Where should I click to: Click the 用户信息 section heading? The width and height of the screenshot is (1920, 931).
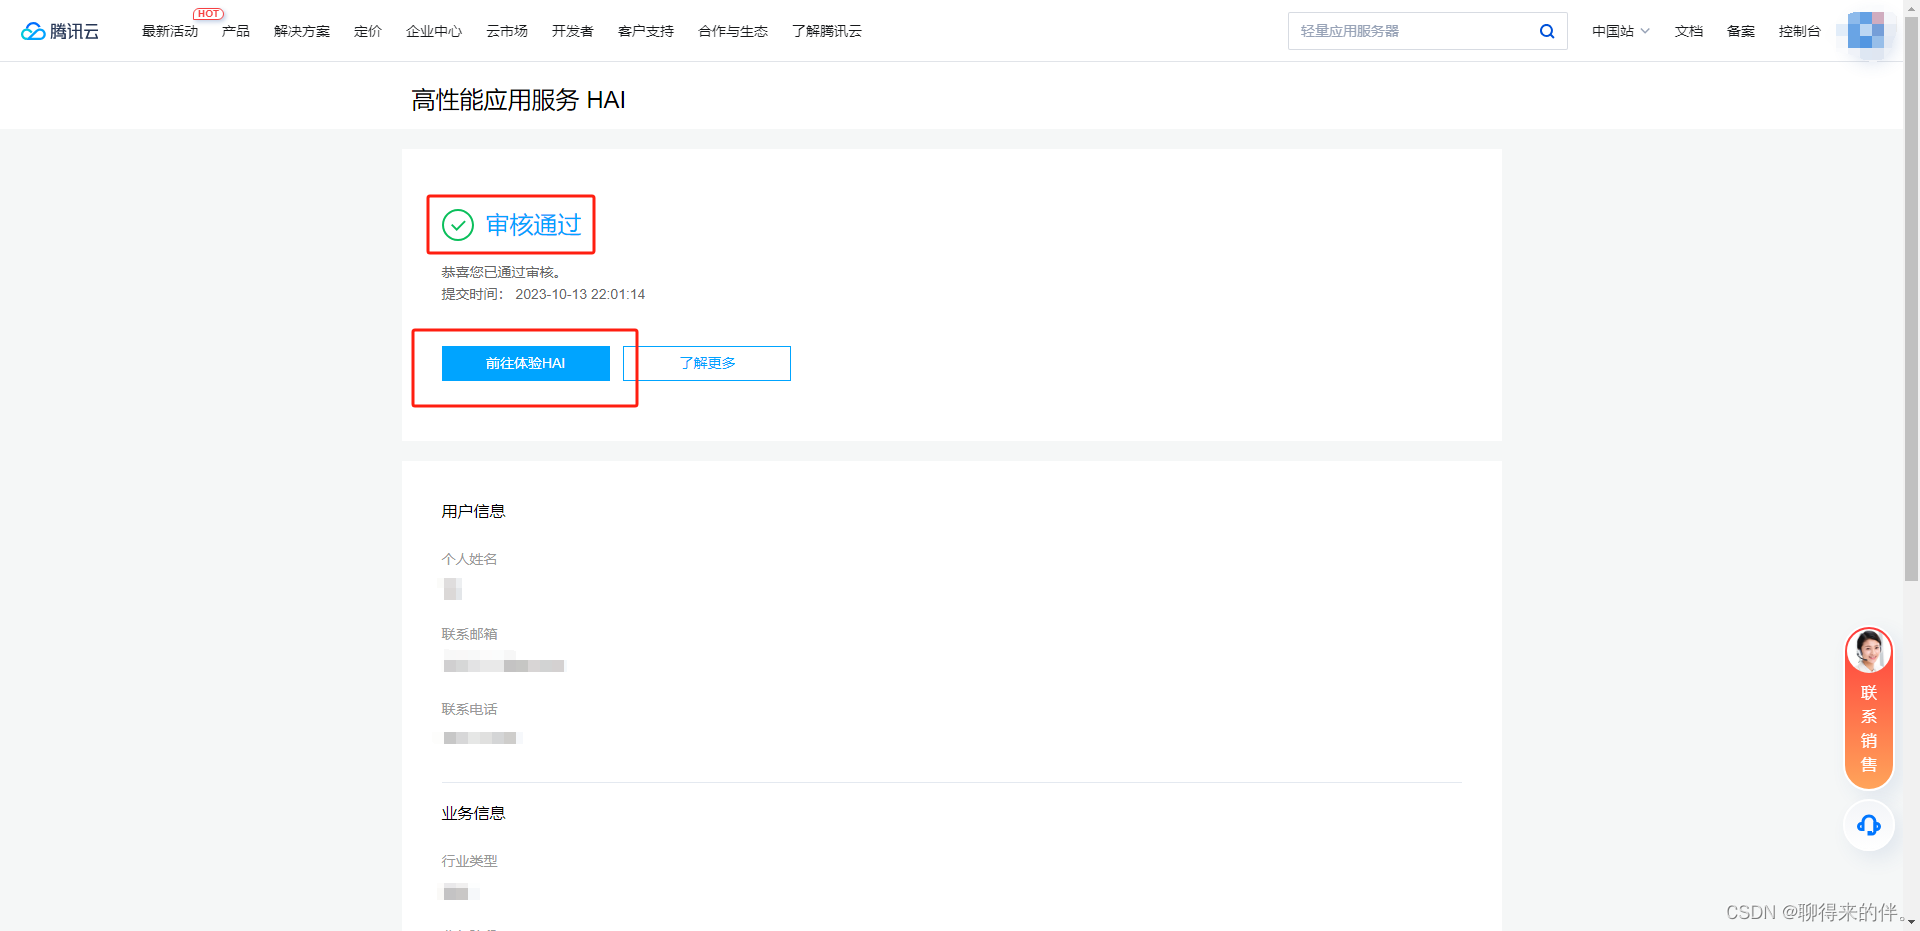coord(474,511)
